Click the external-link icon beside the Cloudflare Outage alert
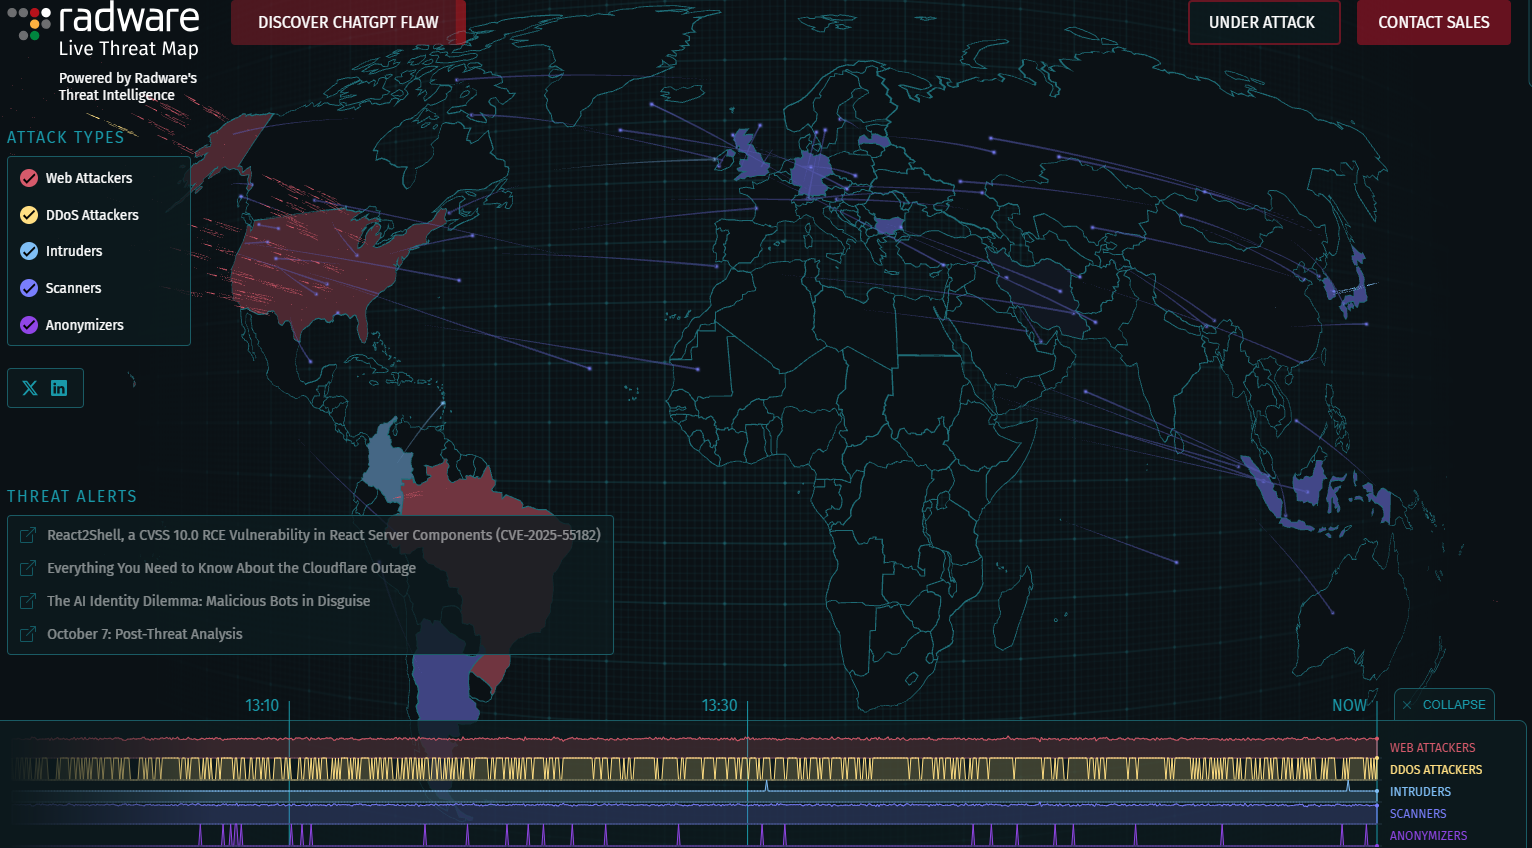The width and height of the screenshot is (1532, 848). [26, 567]
